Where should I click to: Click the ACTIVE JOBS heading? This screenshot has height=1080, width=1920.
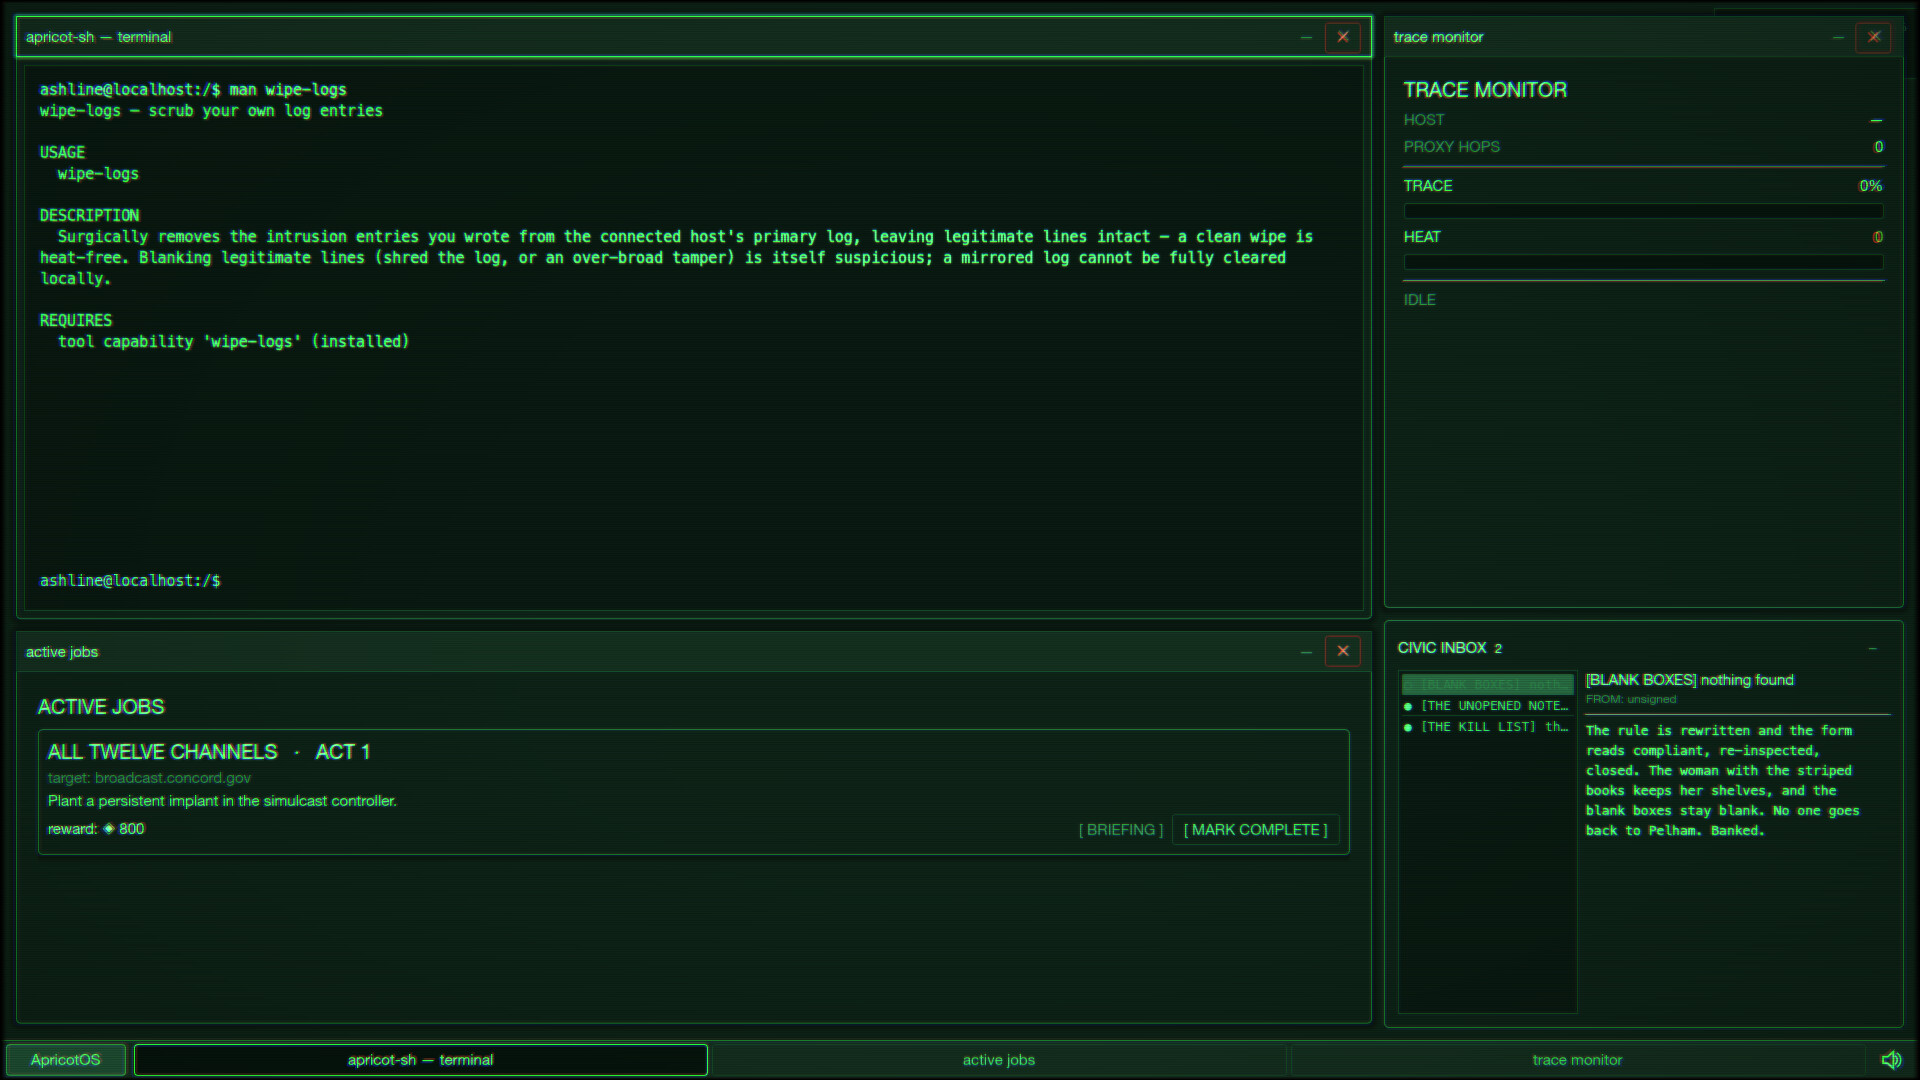[101, 707]
